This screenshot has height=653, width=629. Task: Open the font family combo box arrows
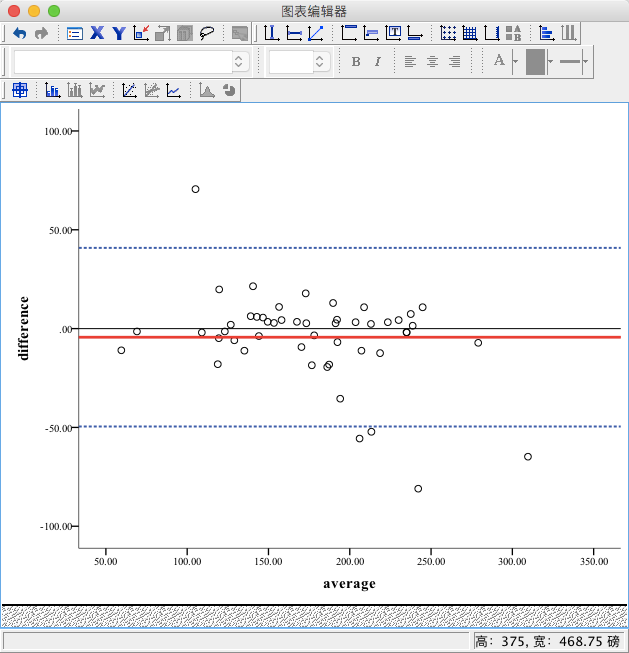click(239, 62)
